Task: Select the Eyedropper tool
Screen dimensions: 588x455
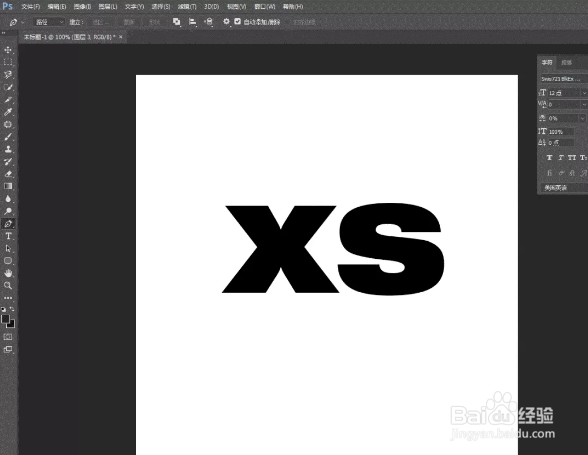Action: 8,112
